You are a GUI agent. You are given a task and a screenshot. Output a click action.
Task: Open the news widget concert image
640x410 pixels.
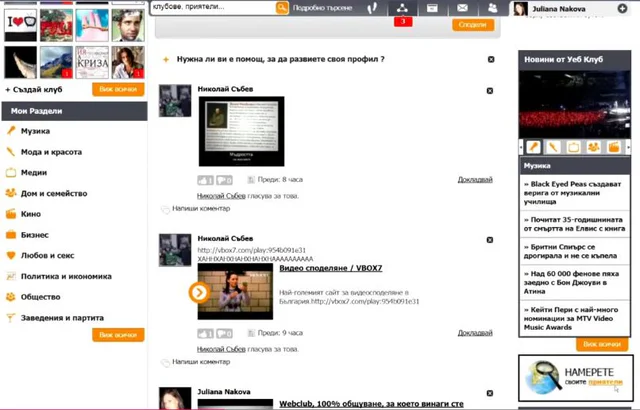[574, 104]
